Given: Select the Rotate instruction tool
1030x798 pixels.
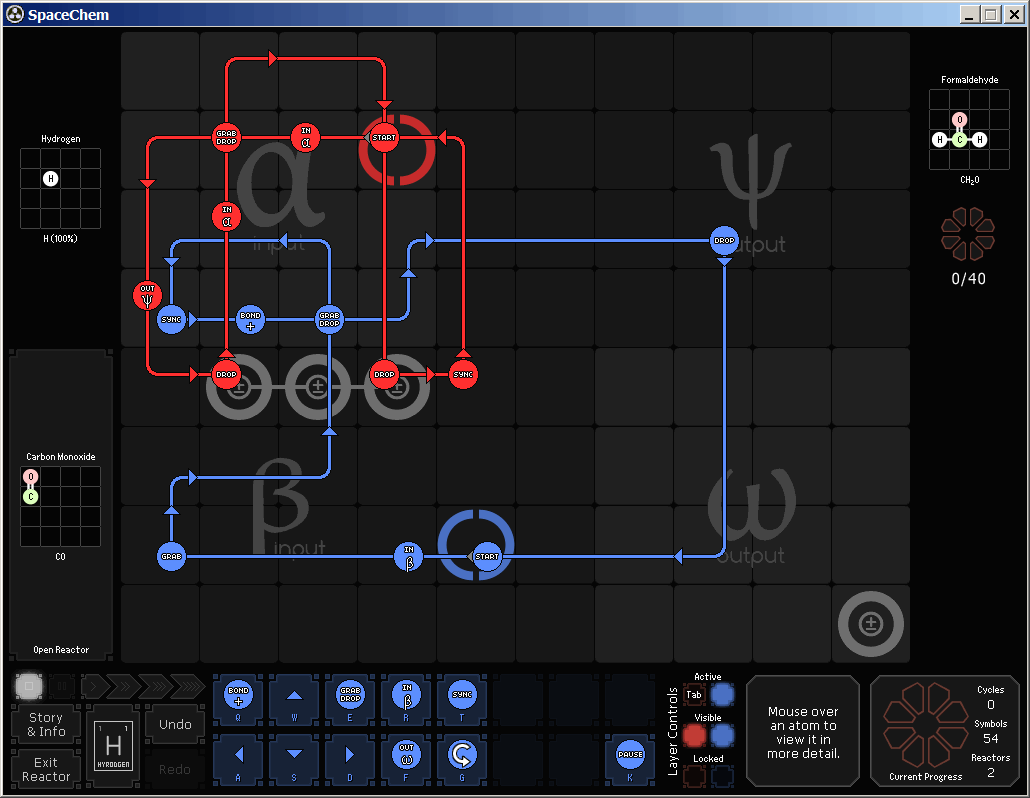Looking at the screenshot, I should (462, 753).
